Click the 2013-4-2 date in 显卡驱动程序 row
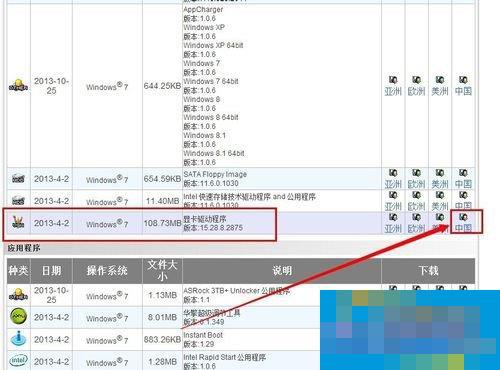Screen dimensions: 500x370 point(51,223)
